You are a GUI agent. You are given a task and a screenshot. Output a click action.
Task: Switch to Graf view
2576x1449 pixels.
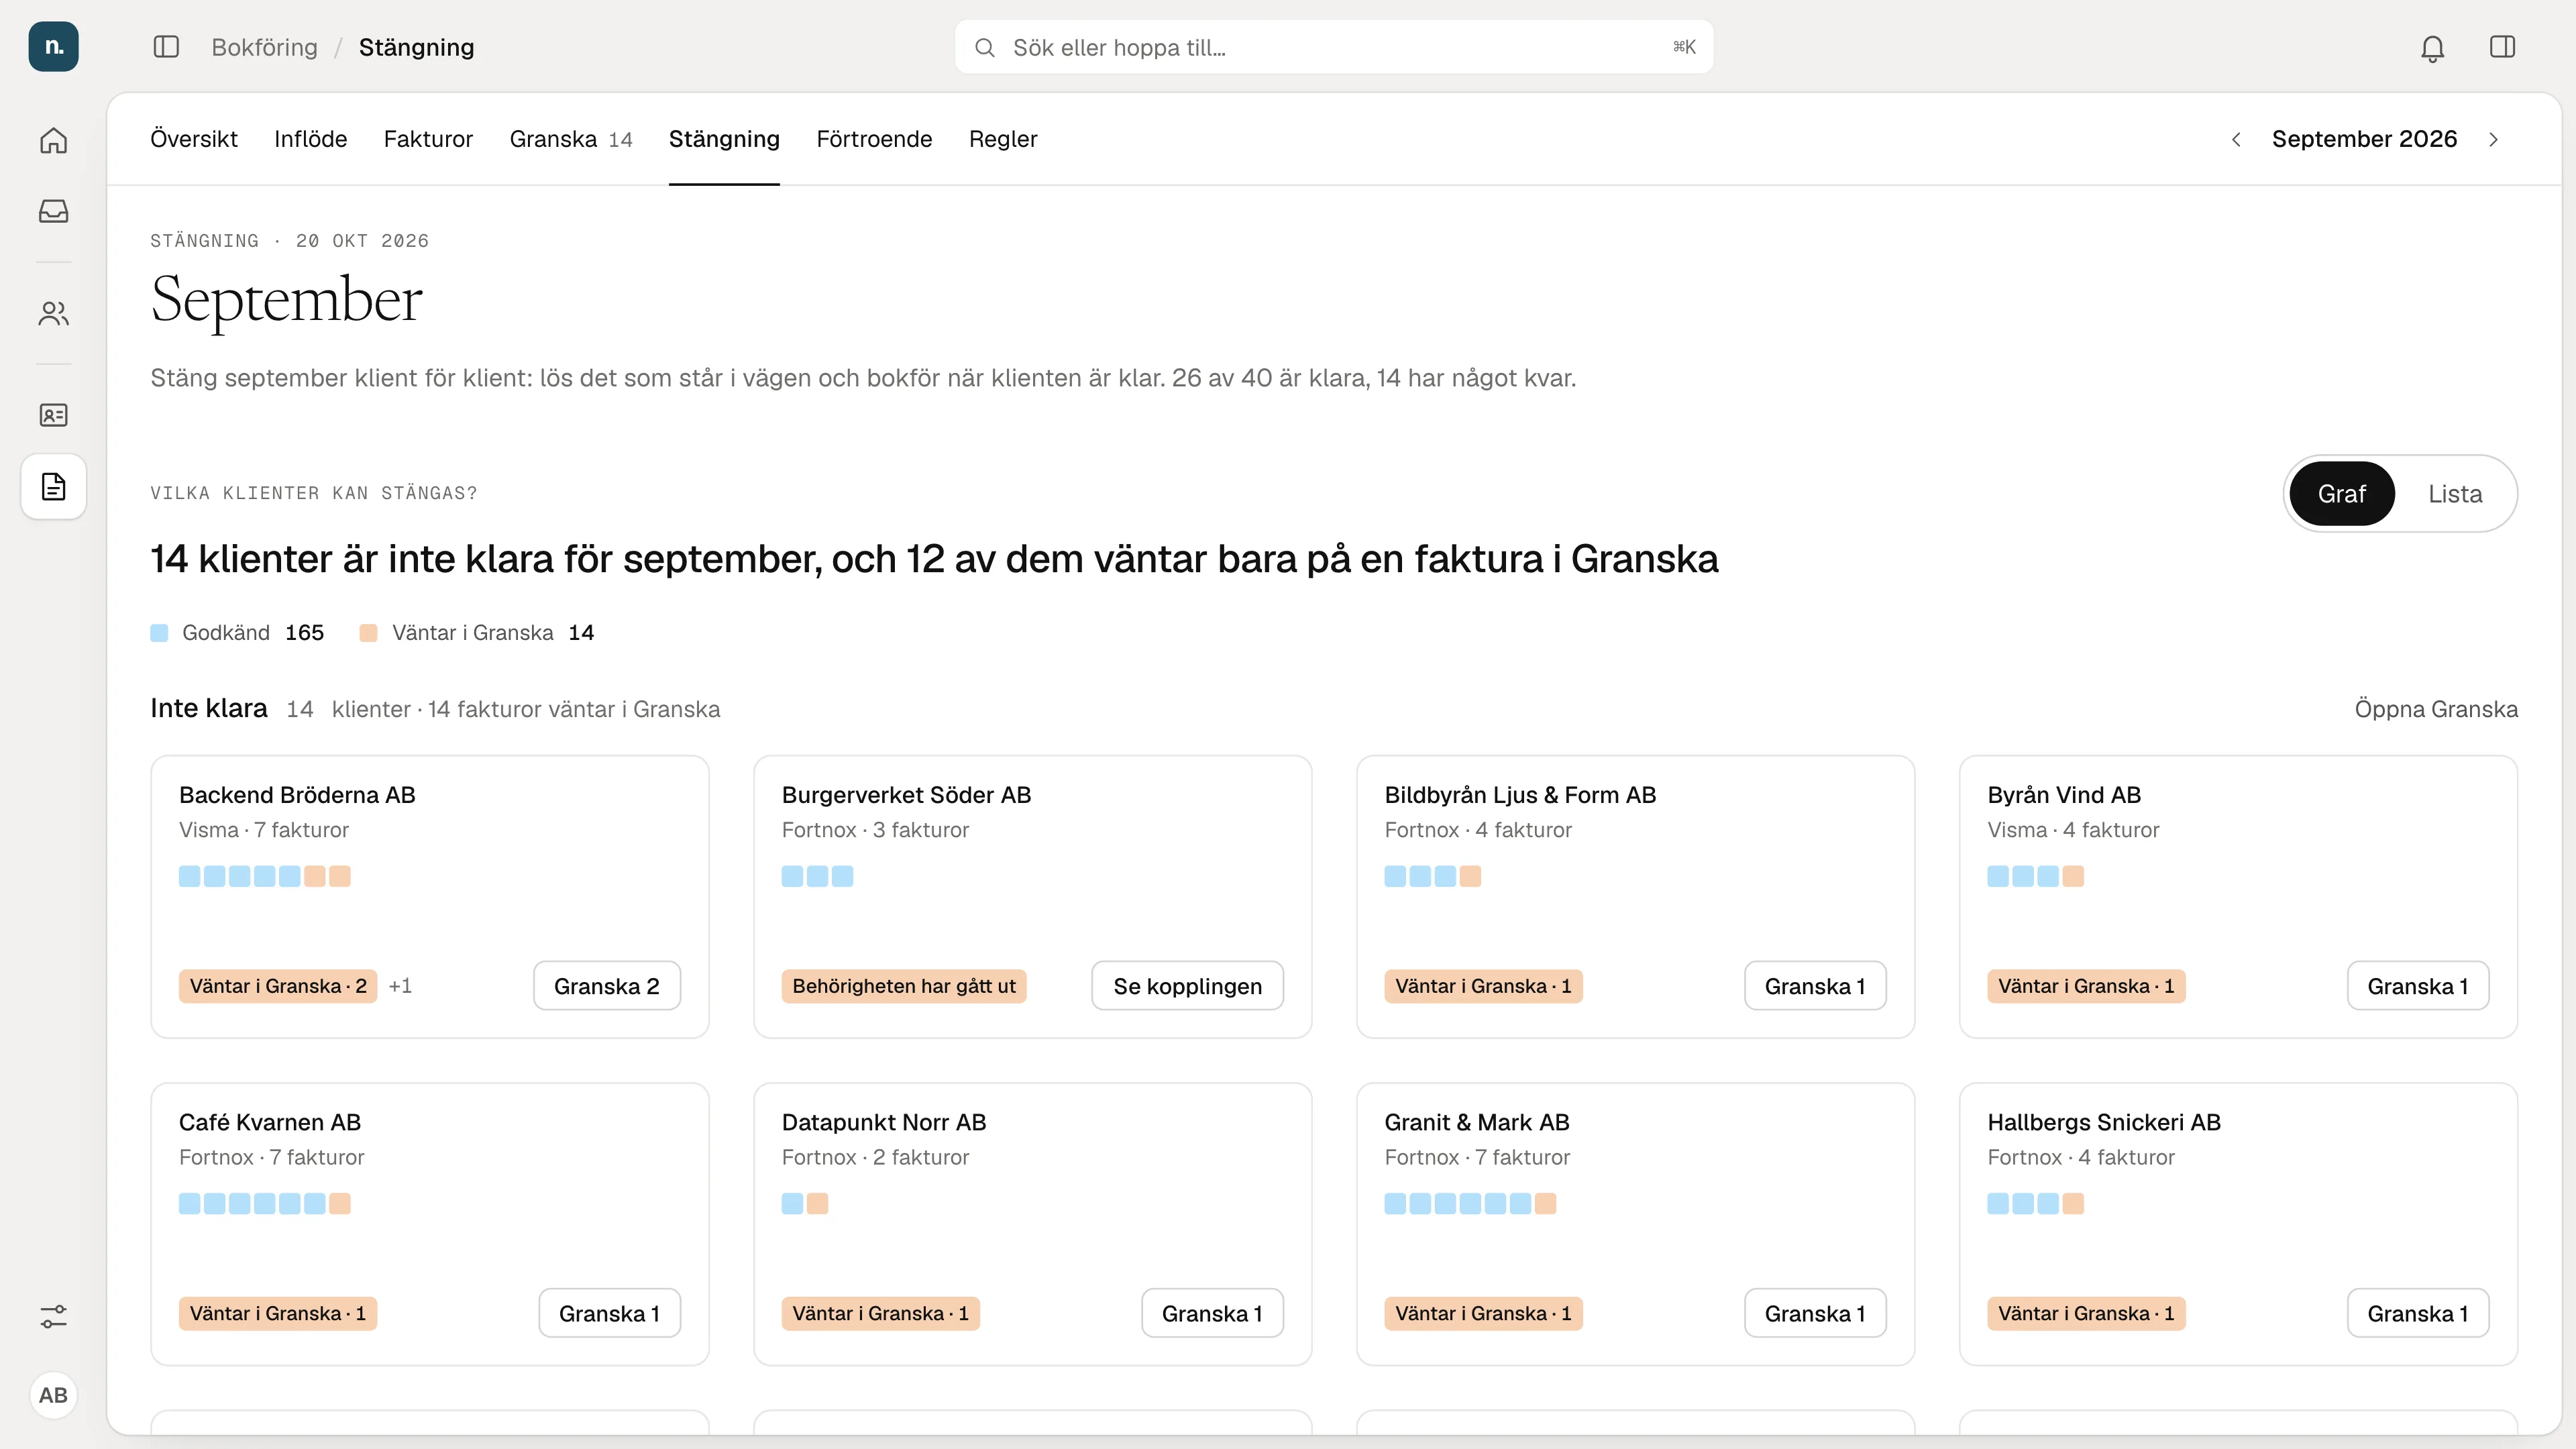pos(2341,494)
